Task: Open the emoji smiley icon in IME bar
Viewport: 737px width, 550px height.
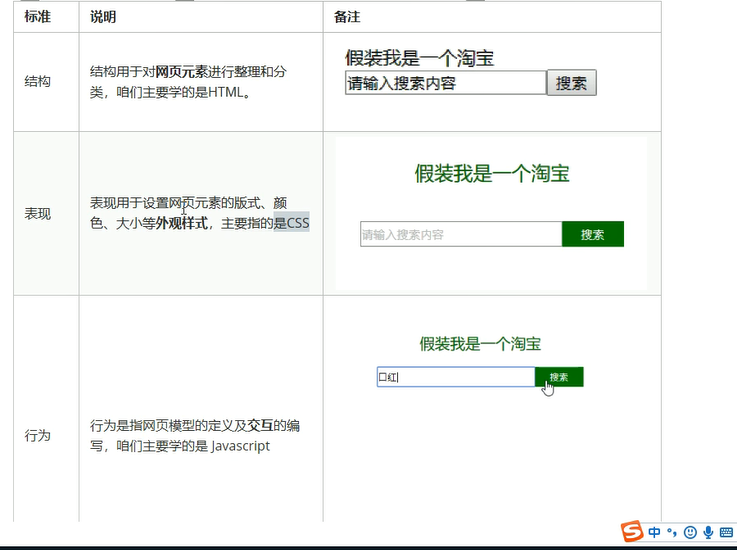Action: (x=690, y=532)
